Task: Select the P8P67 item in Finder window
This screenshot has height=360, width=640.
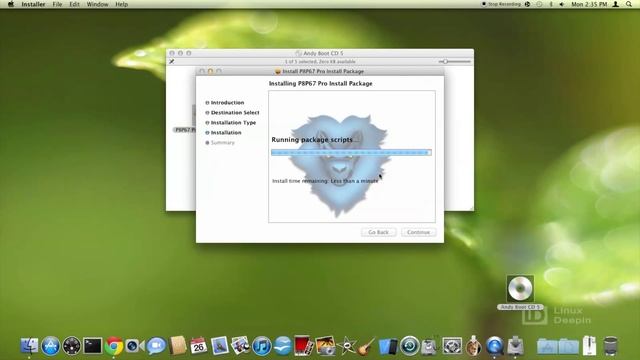Action: (184, 130)
